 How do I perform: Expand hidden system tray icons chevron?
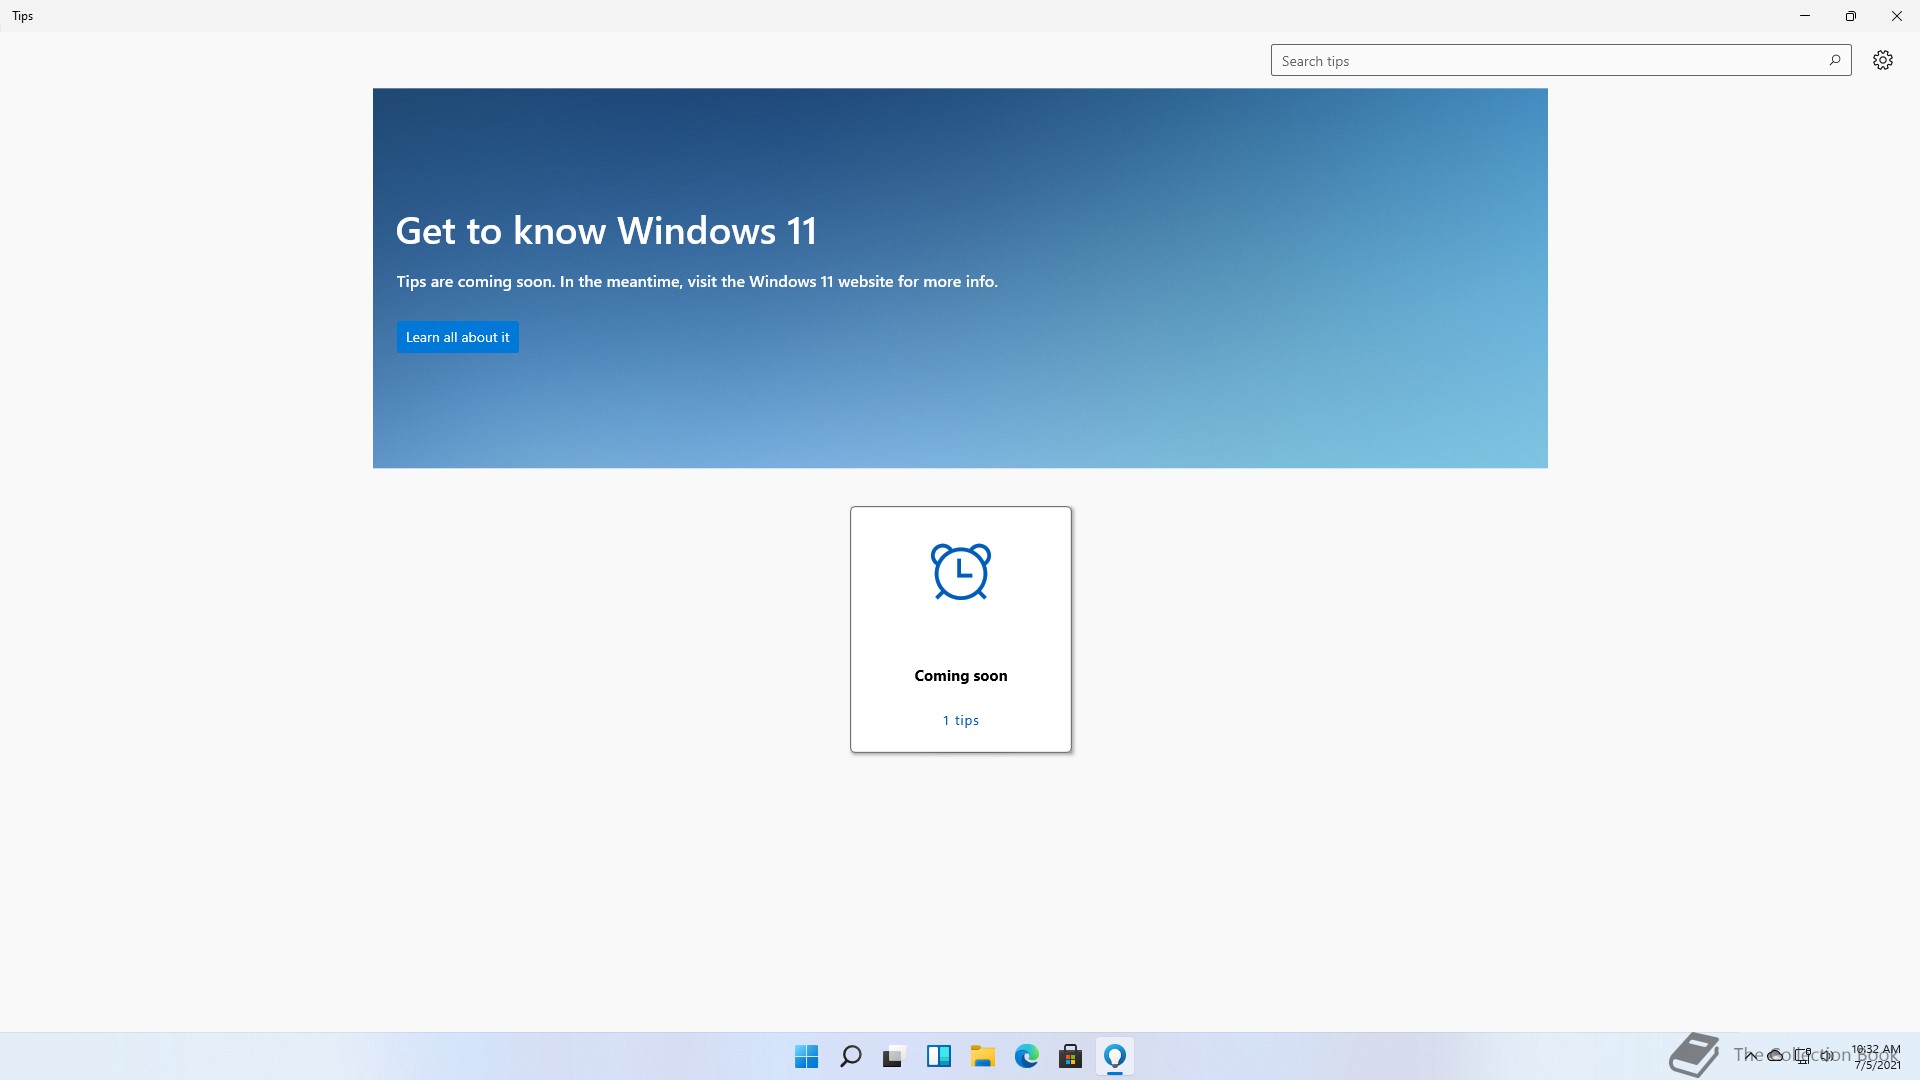[1750, 1056]
